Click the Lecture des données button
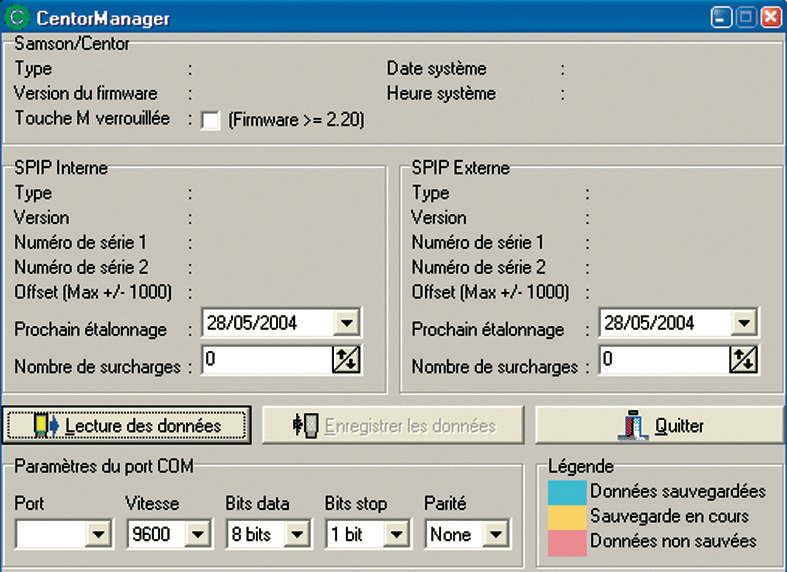The width and height of the screenshot is (787, 572). 127,425
